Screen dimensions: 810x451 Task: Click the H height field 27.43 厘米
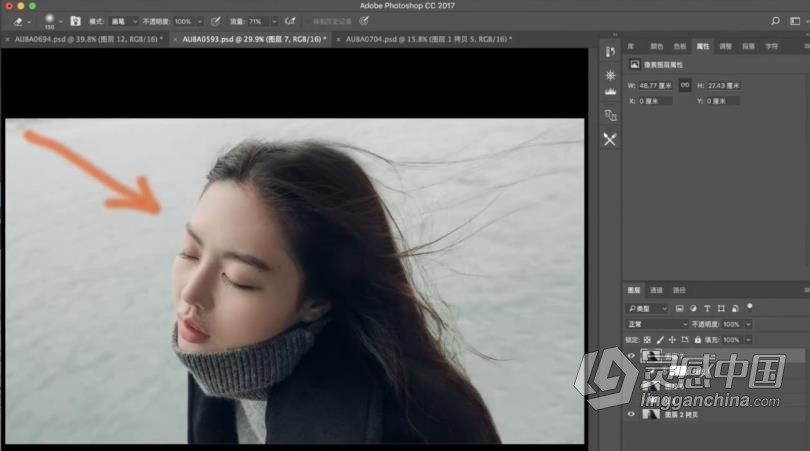(723, 86)
